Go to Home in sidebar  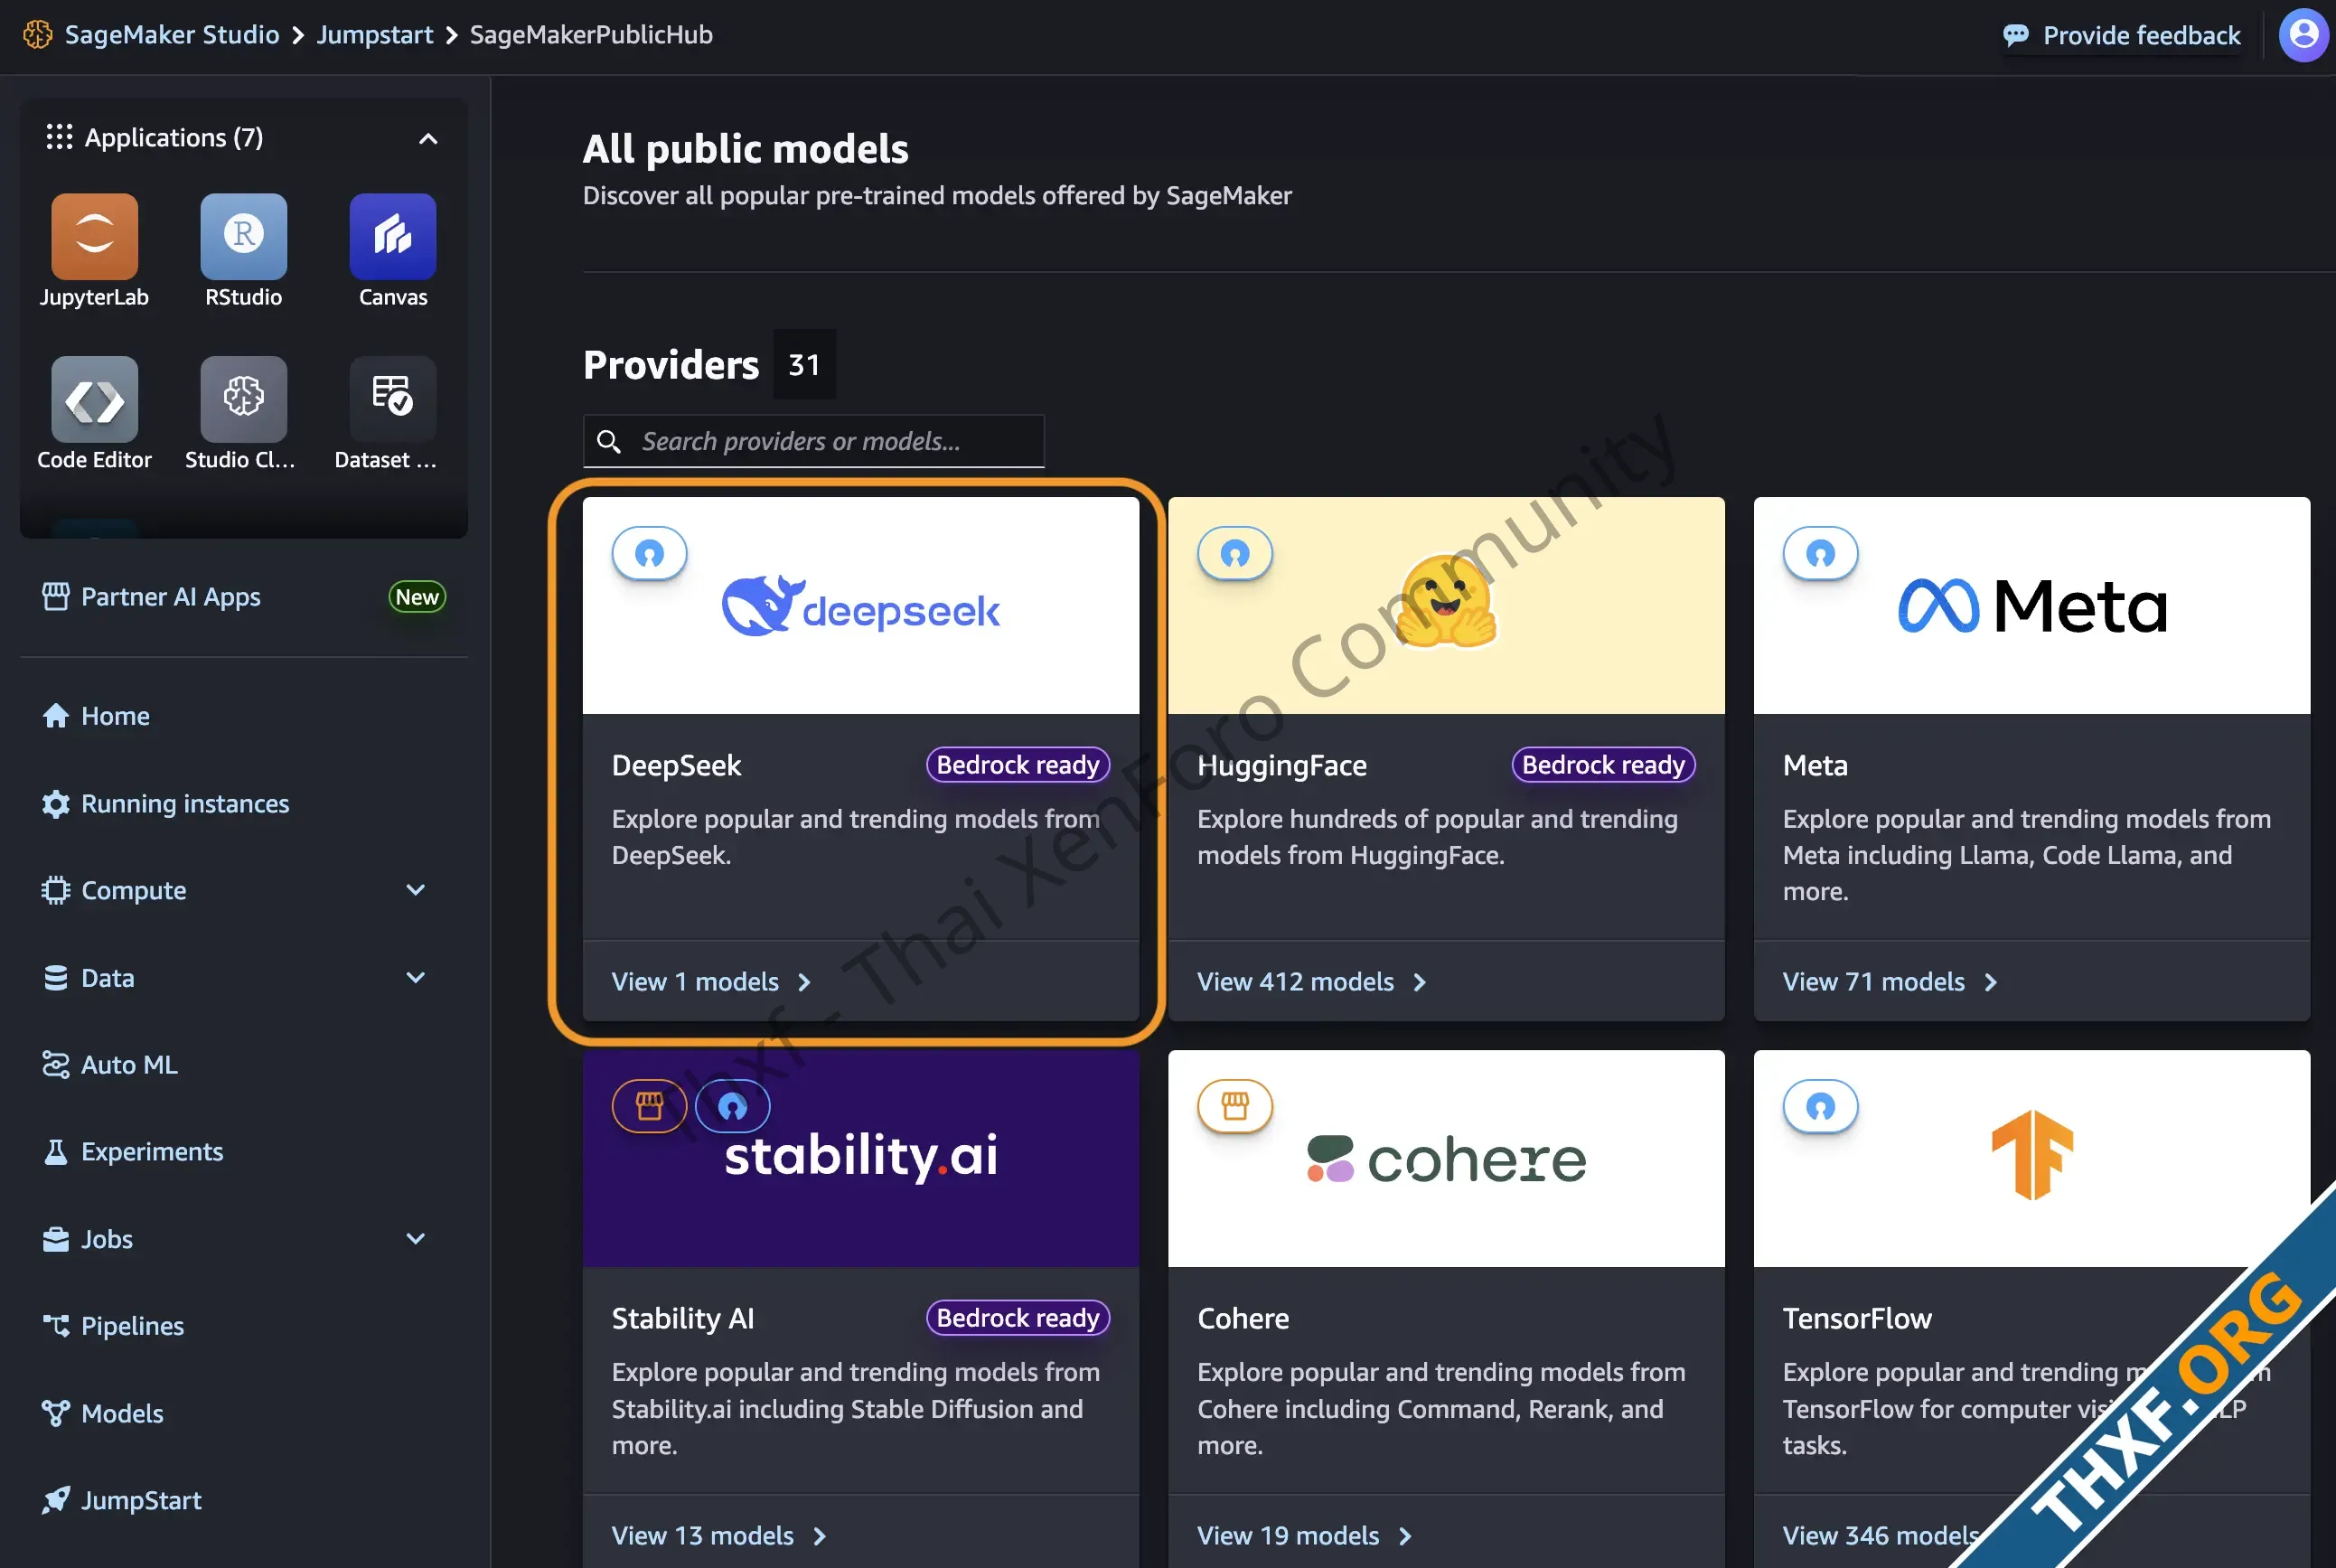[115, 716]
